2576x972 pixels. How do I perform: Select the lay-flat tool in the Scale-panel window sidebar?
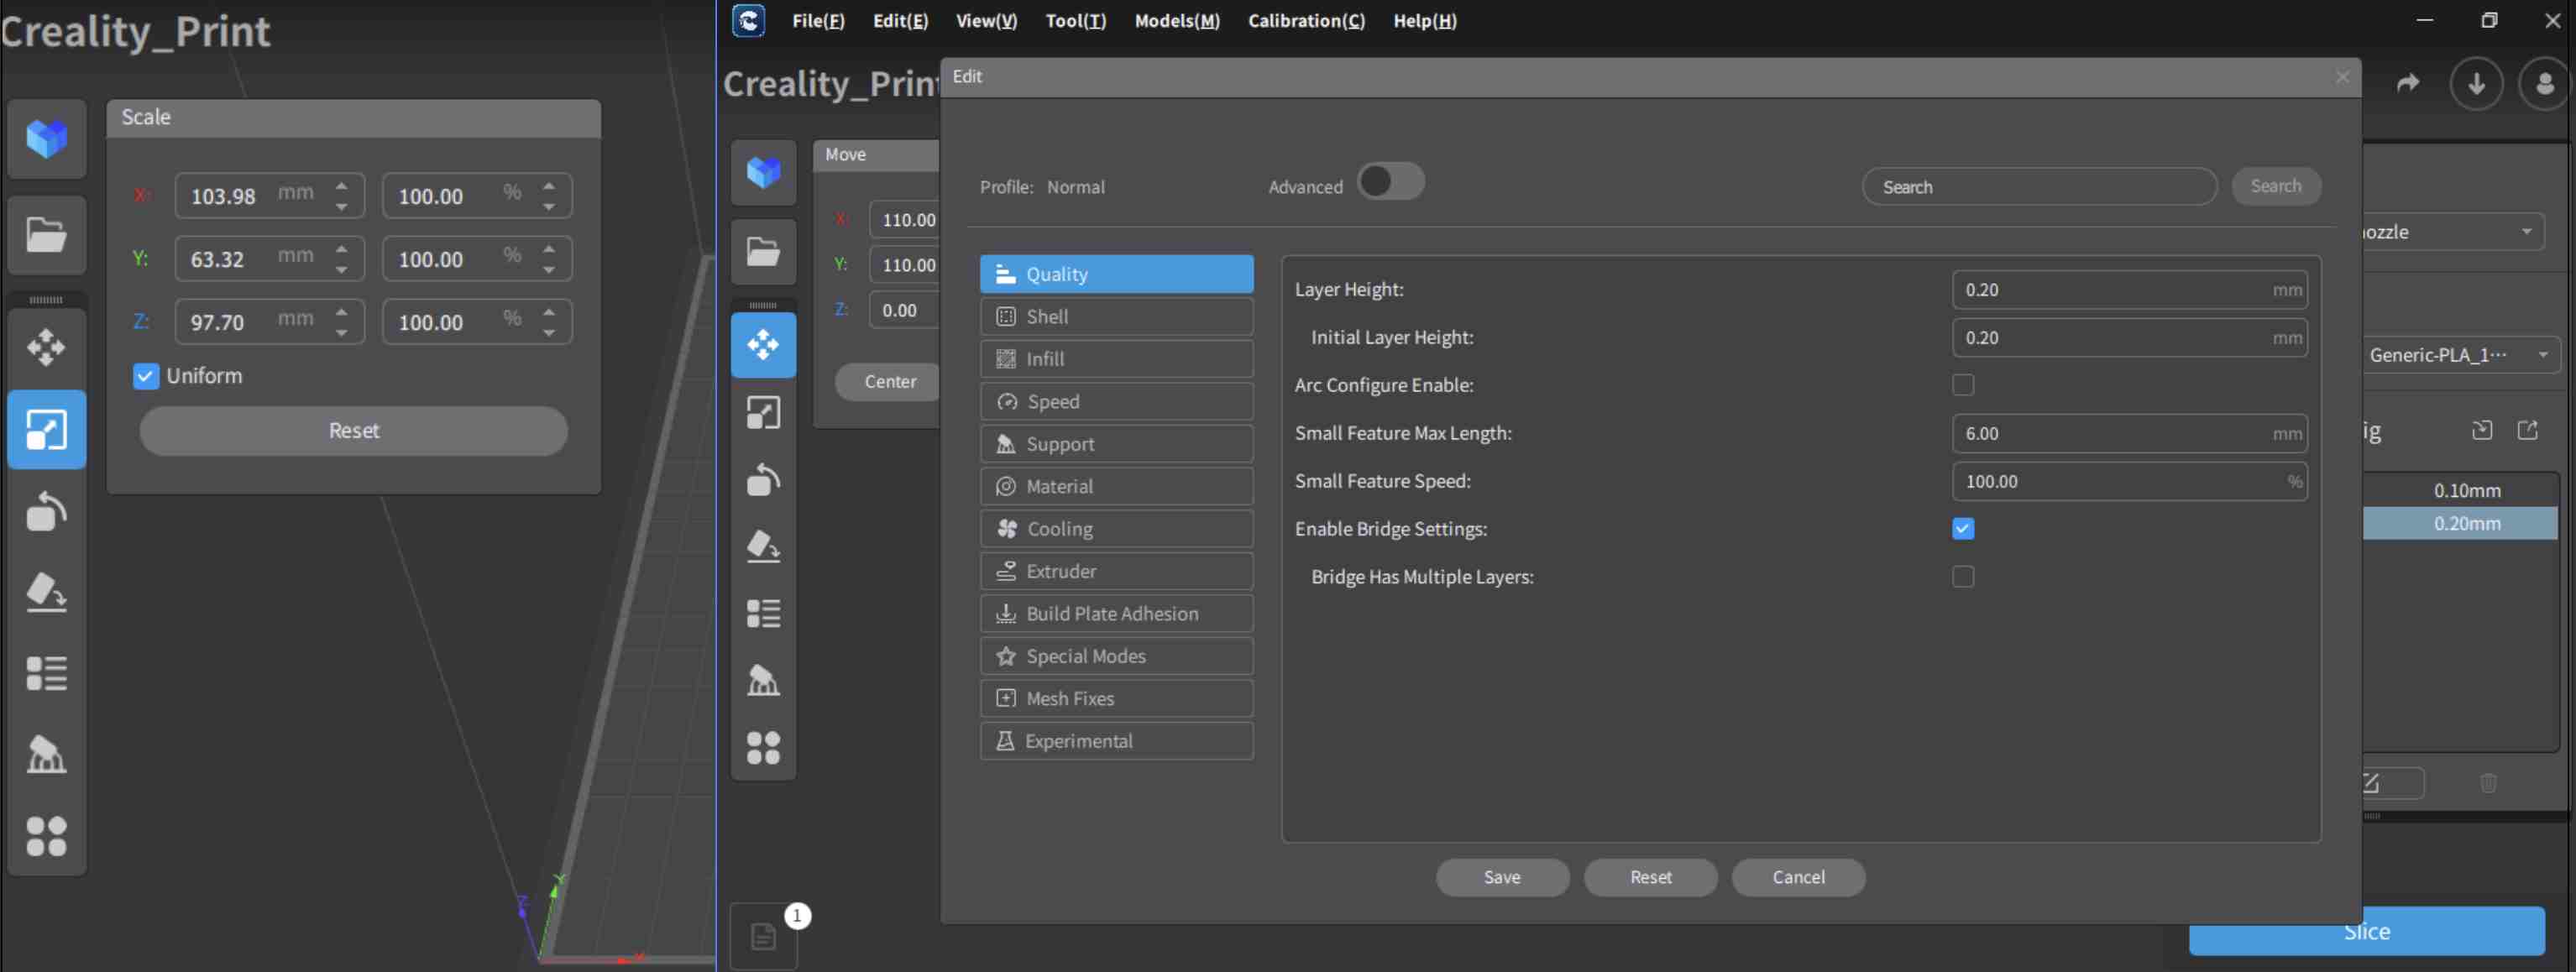[x=46, y=592]
